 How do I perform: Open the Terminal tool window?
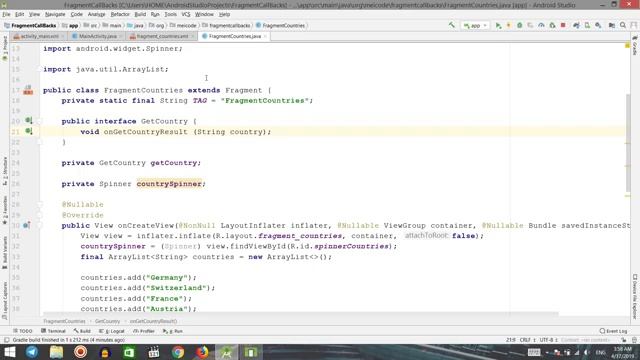tap(53, 331)
